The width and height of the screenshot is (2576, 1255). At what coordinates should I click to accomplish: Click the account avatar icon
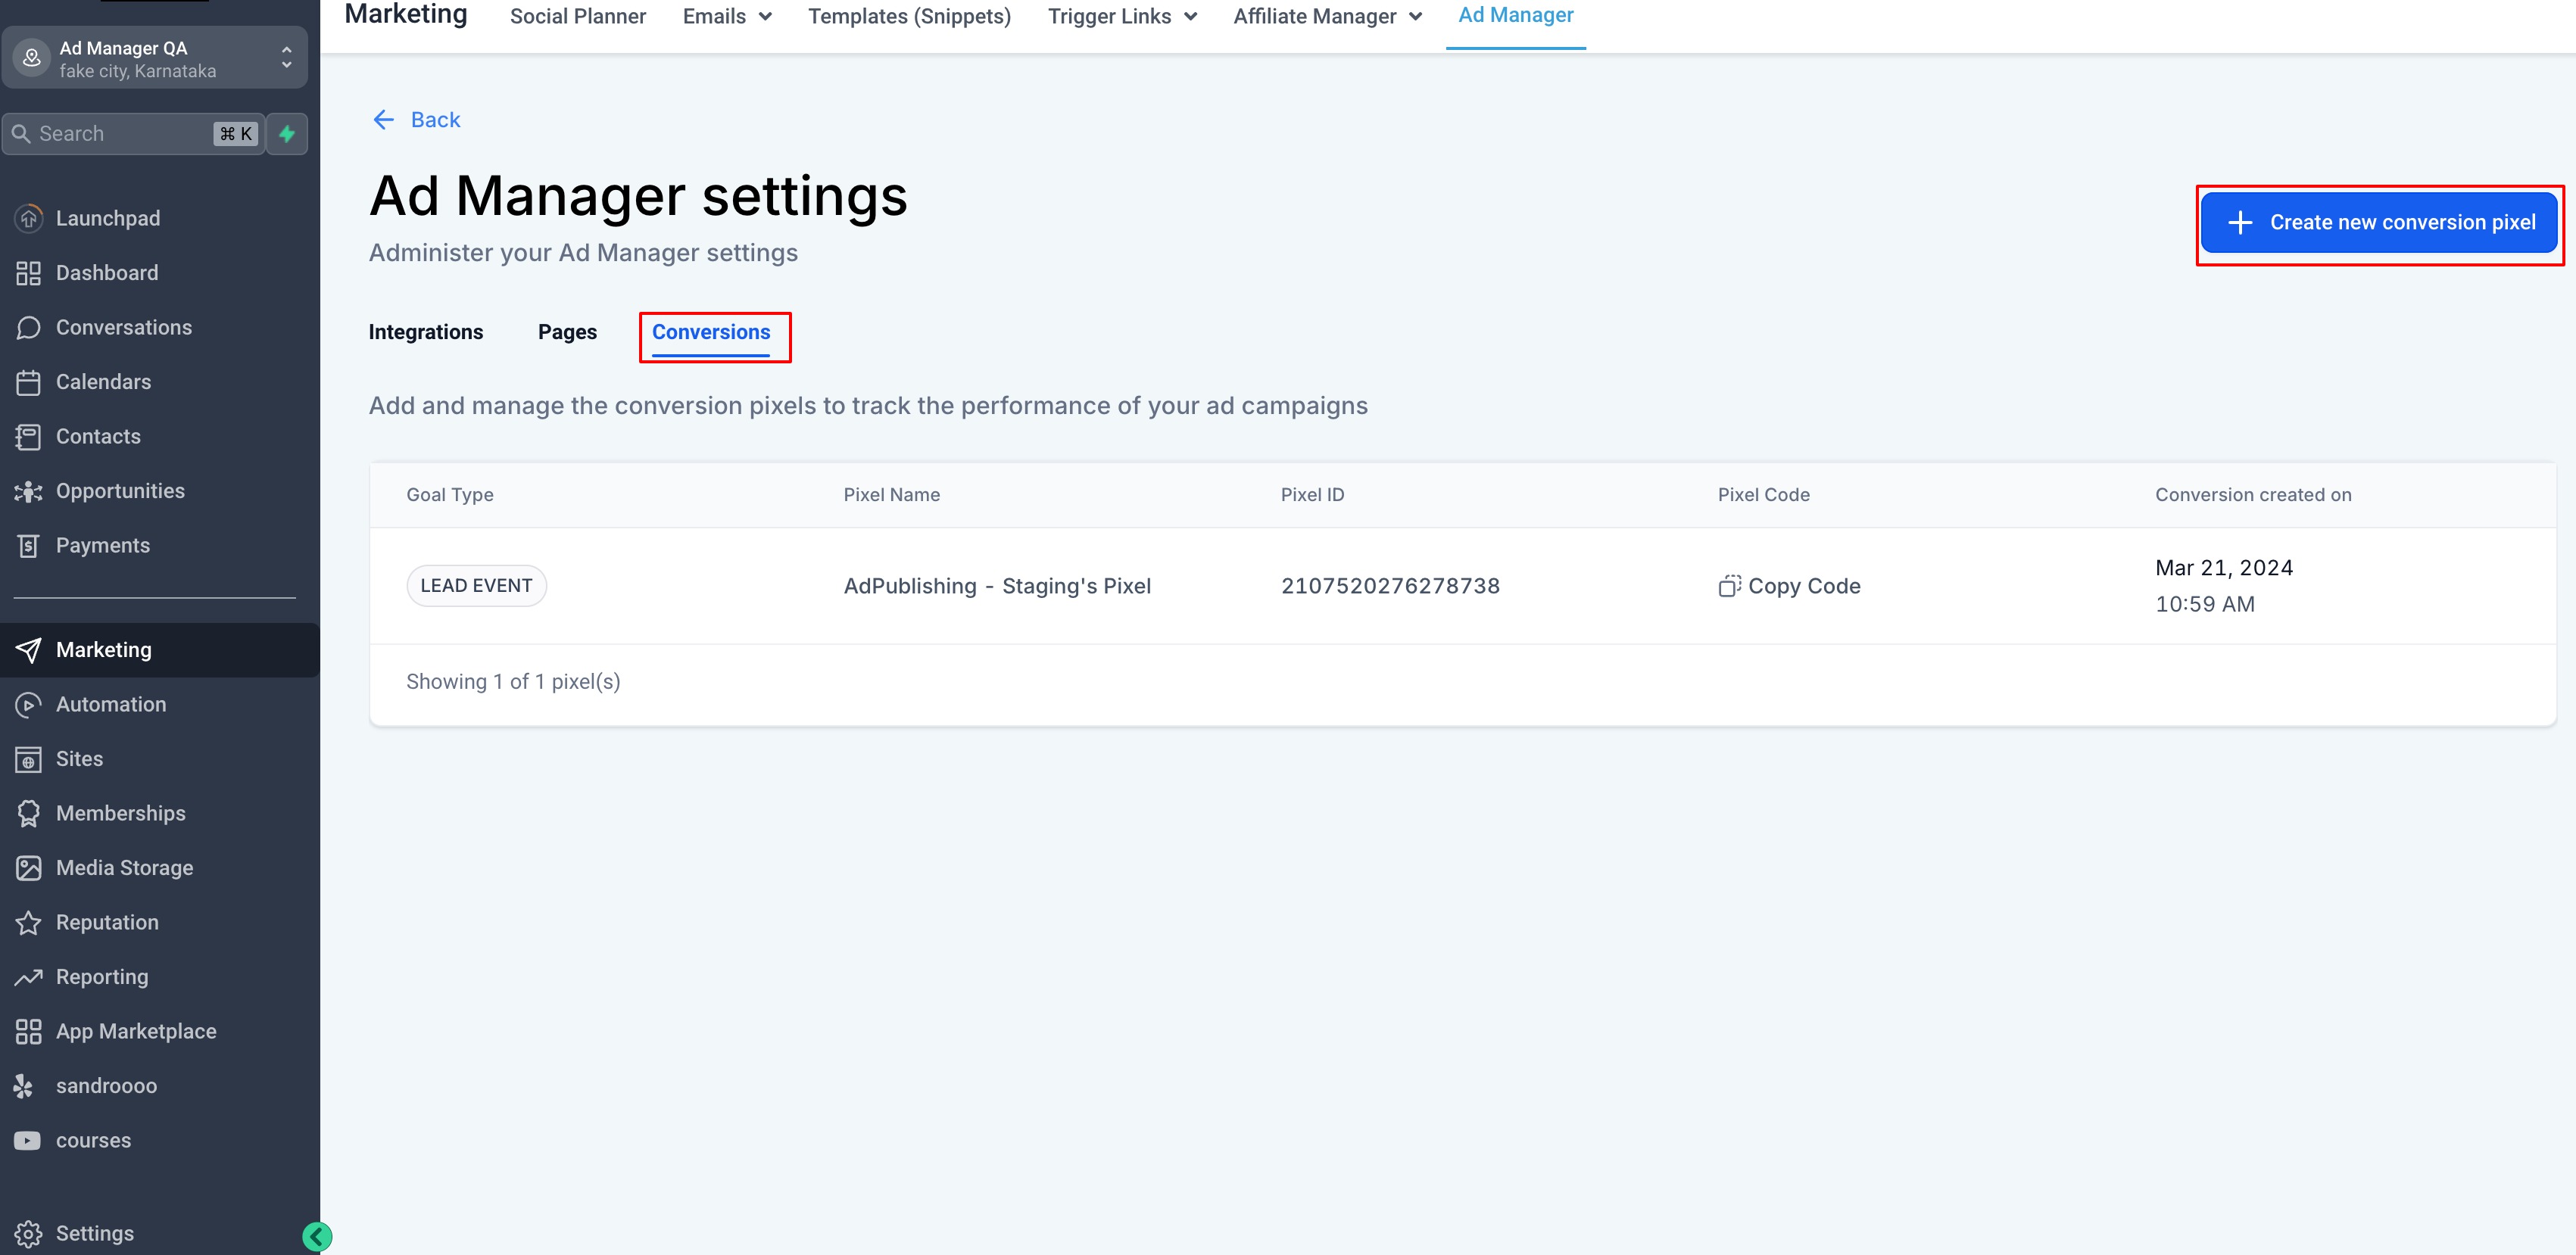click(x=32, y=58)
